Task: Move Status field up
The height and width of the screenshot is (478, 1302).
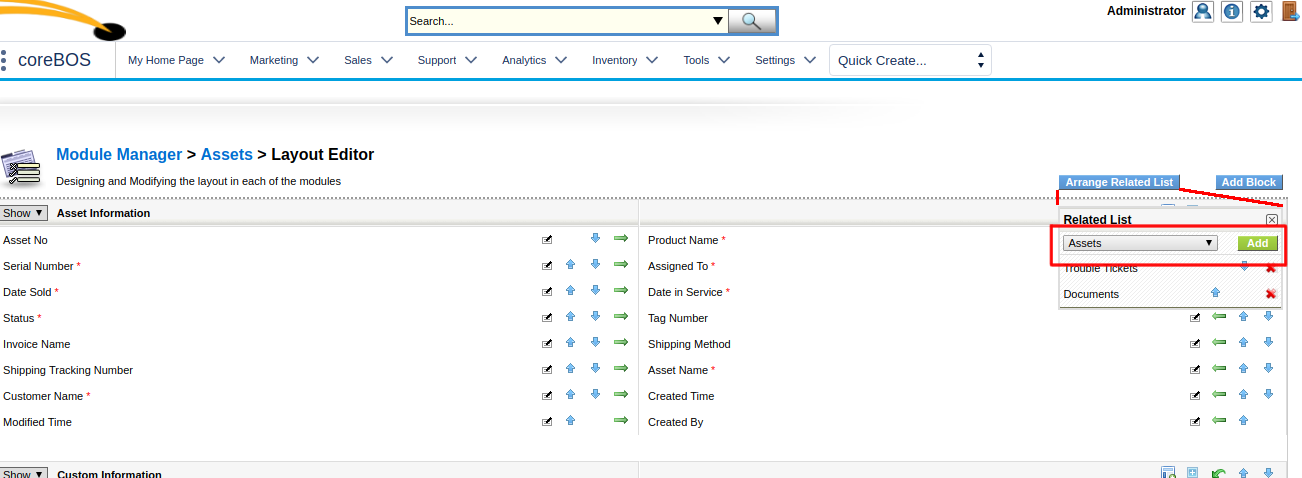Action: 570,317
